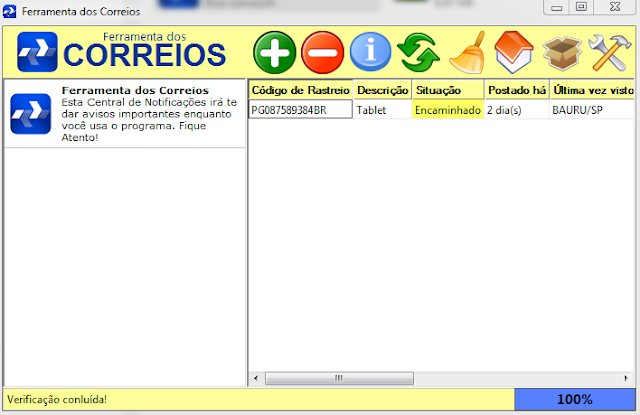Click the scrollbar right arrow
The width and height of the screenshot is (640, 415).
626,378
